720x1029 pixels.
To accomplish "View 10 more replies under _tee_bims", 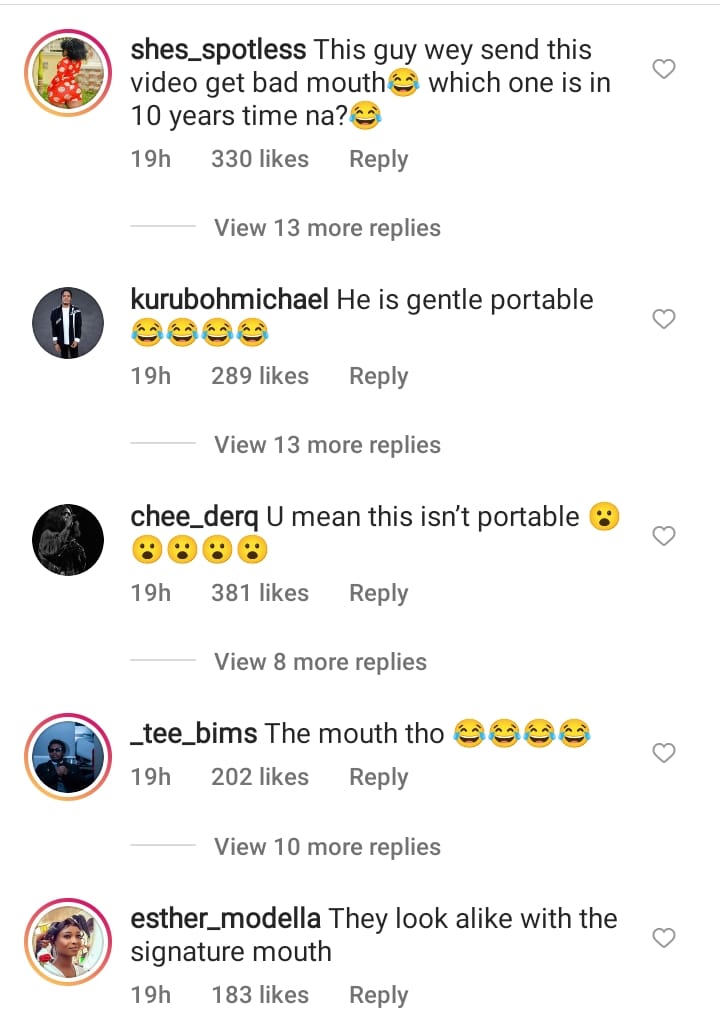I will pos(327,847).
